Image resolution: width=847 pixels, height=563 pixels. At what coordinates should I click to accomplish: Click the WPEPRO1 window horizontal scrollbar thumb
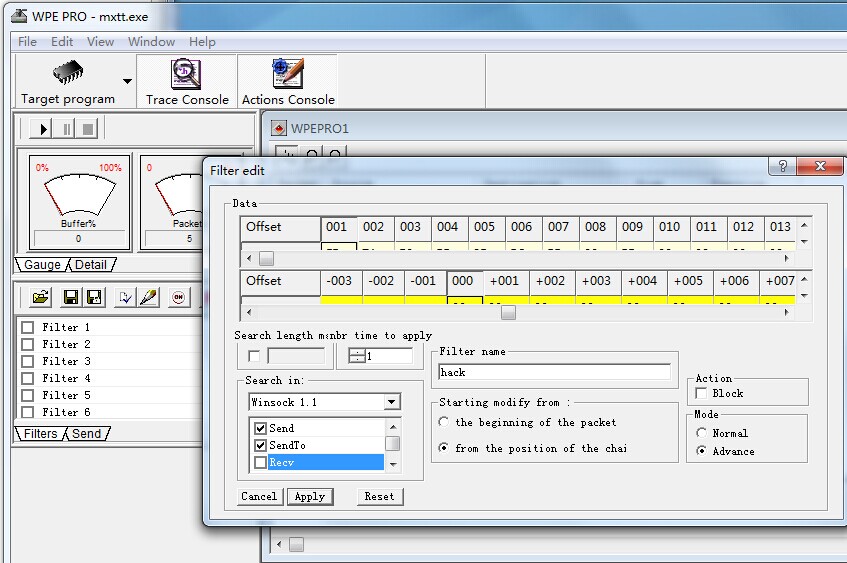click(296, 544)
